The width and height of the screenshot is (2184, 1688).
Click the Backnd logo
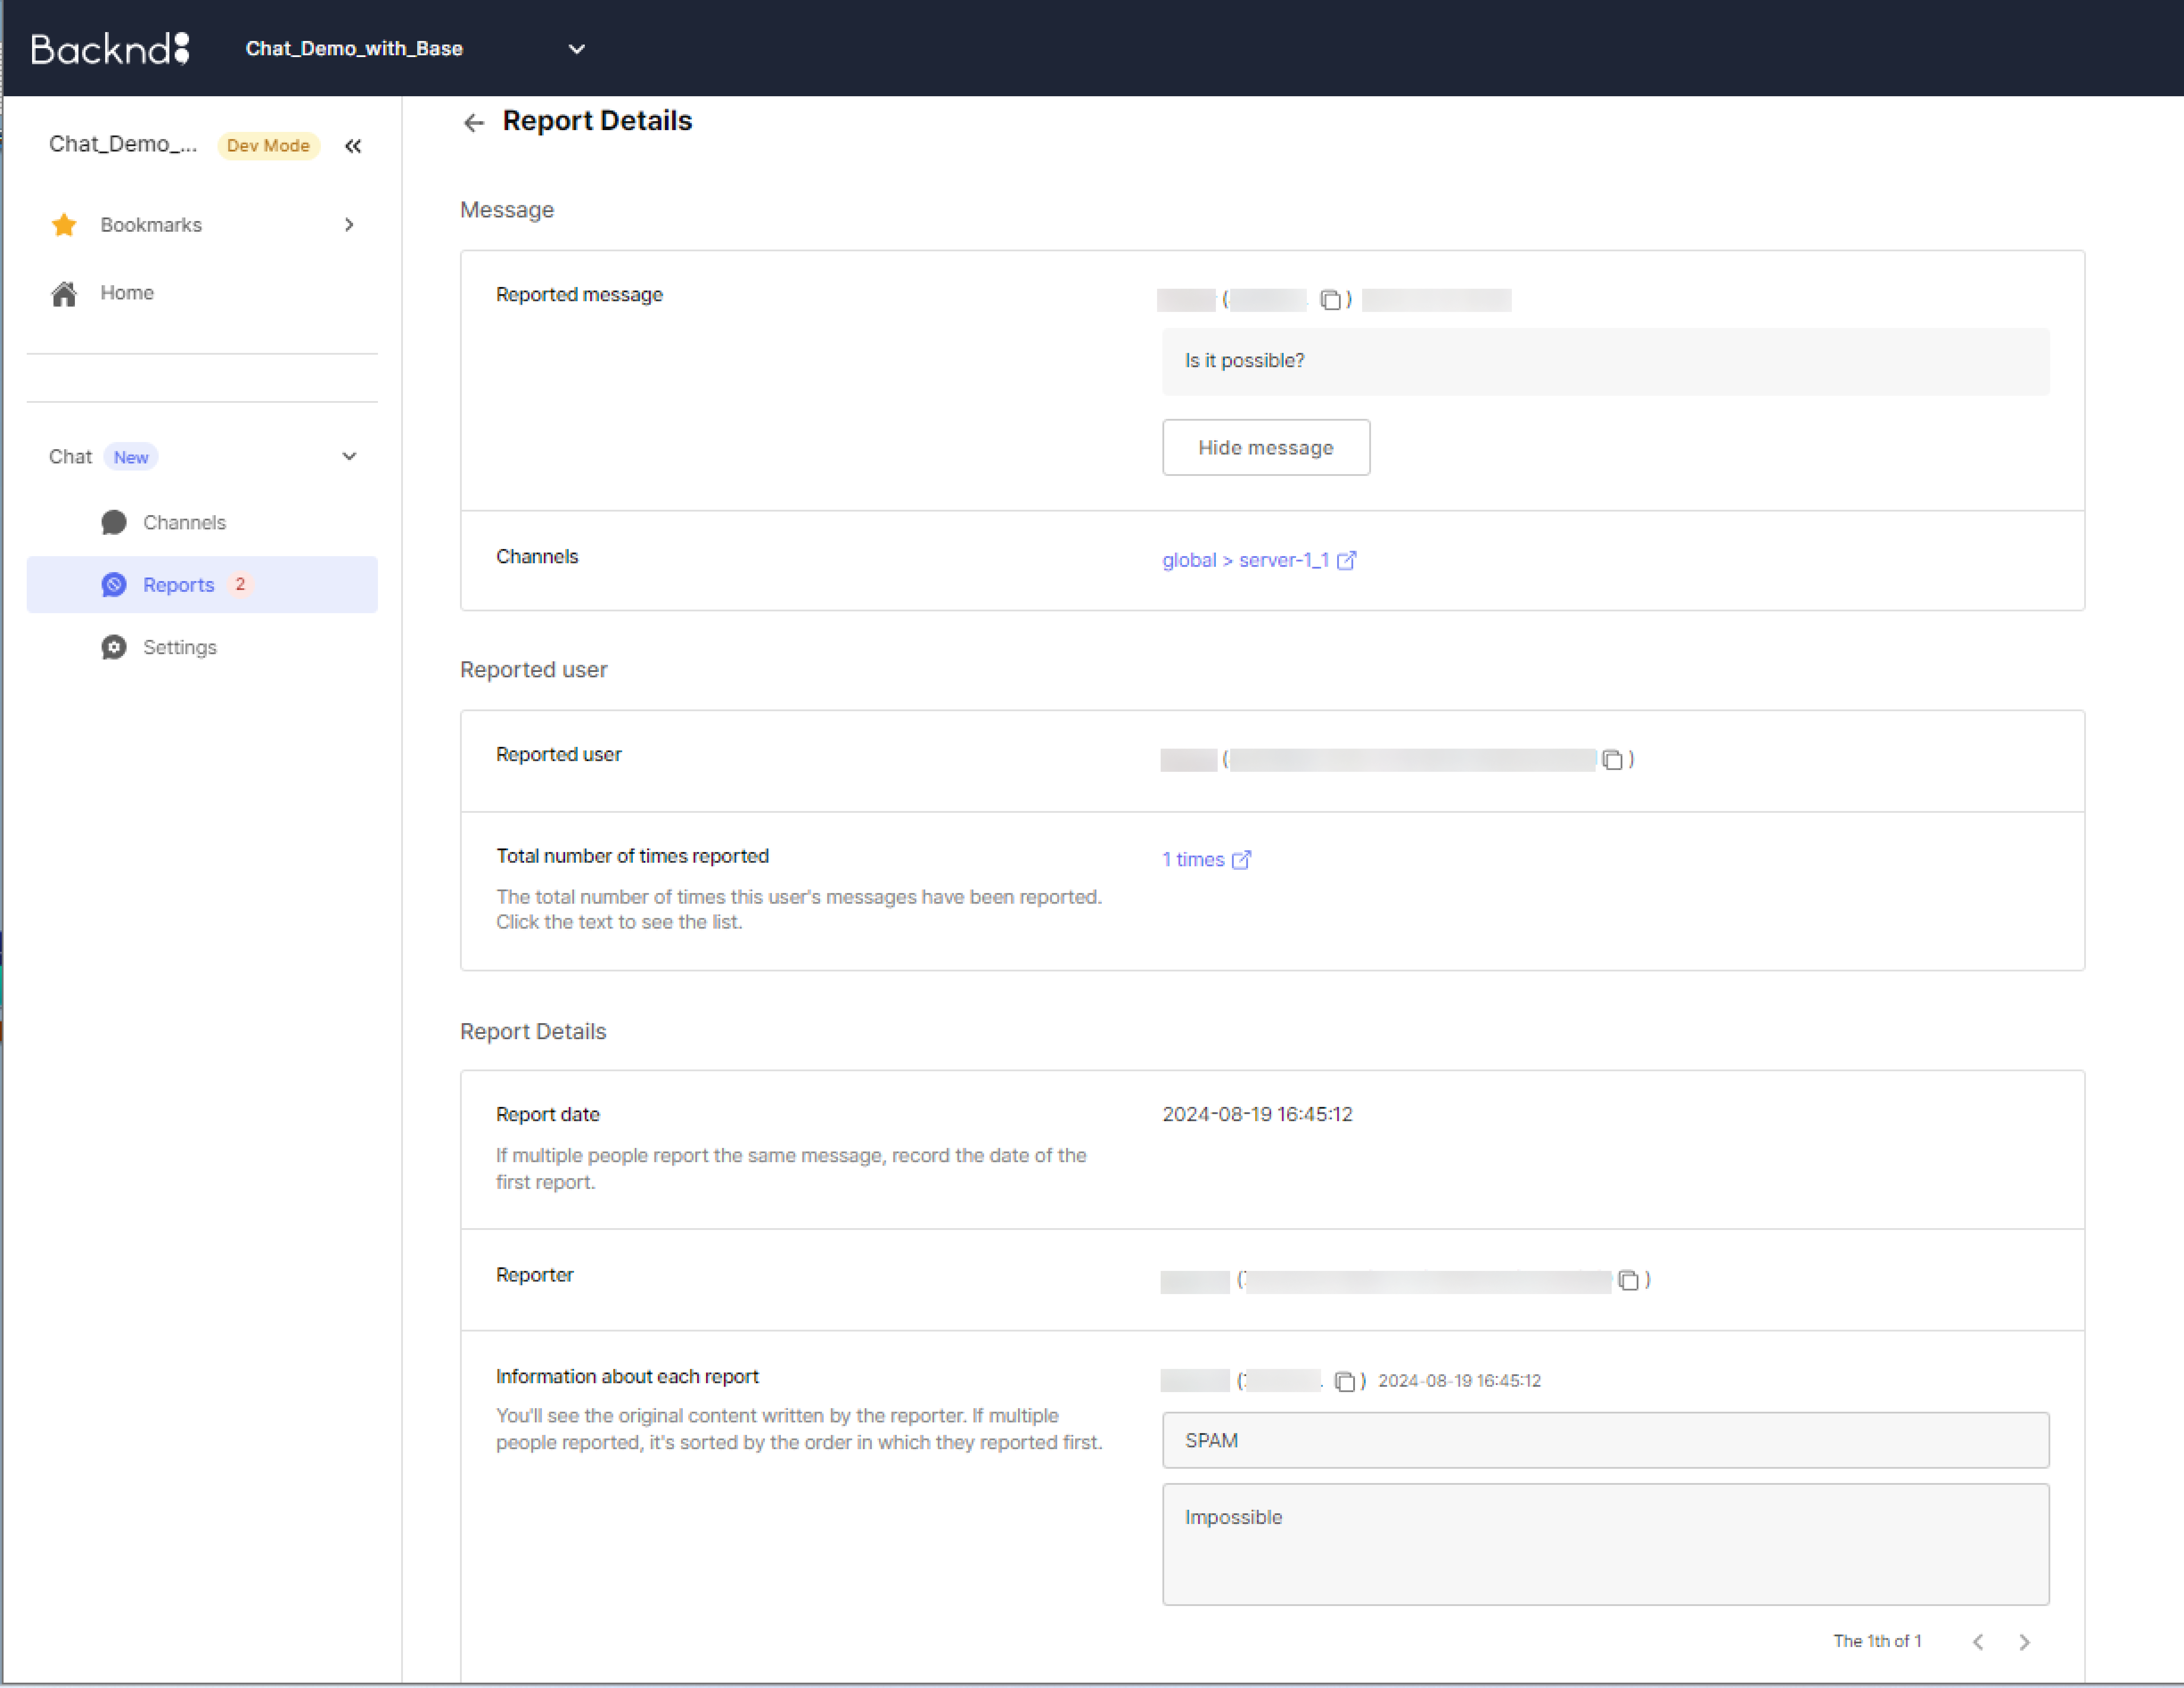[110, 48]
